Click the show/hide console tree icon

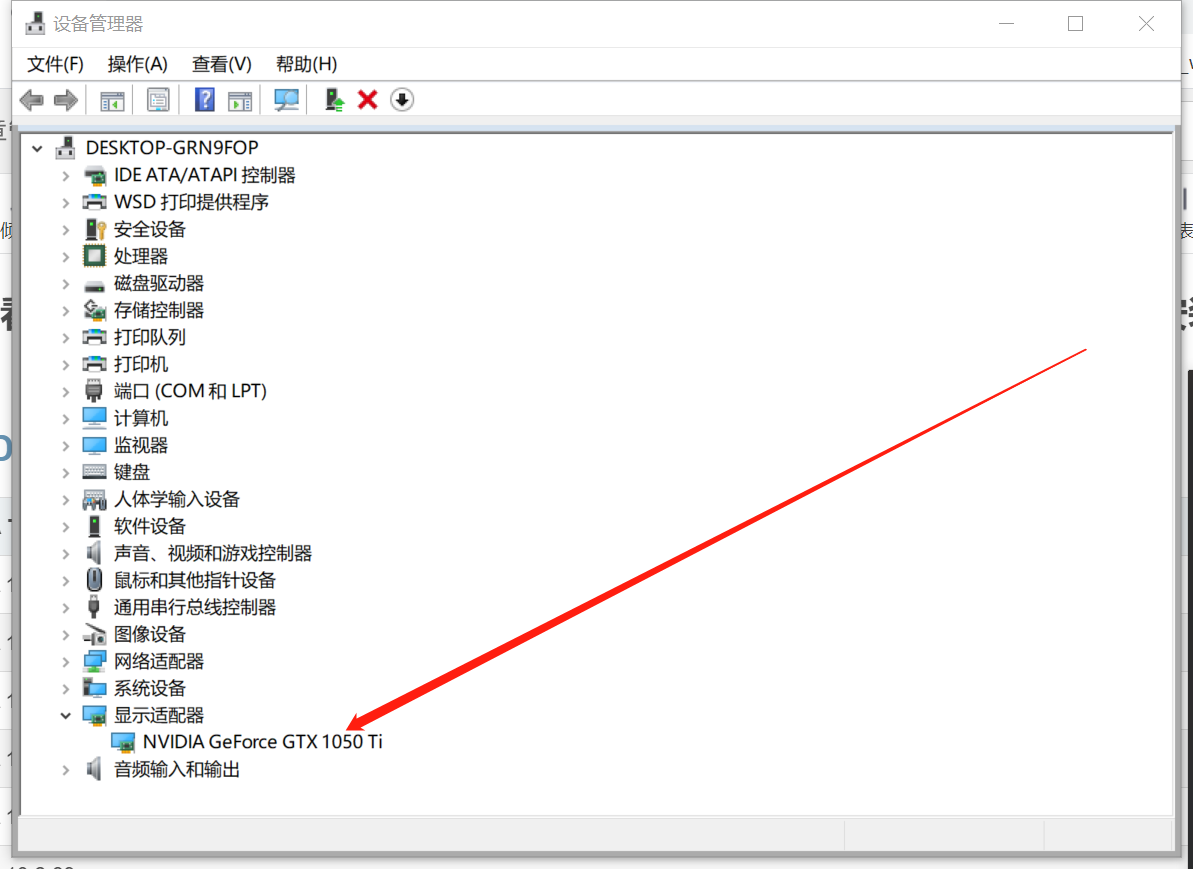click(112, 100)
